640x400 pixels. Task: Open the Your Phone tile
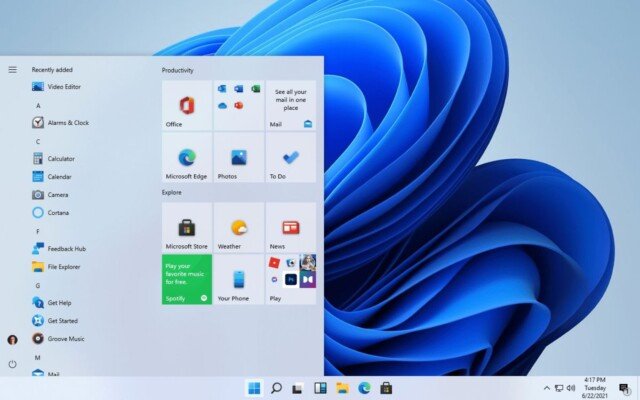tap(239, 279)
